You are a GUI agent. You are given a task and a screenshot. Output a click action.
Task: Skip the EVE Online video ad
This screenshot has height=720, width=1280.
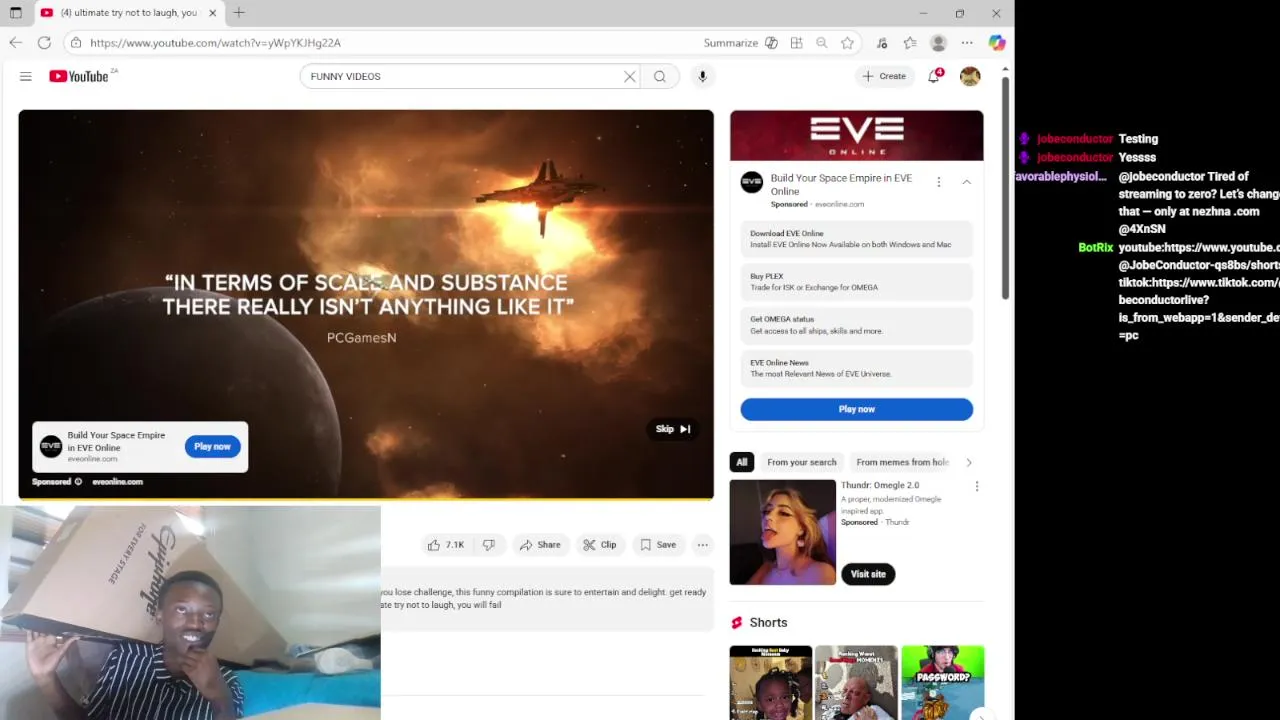[673, 429]
